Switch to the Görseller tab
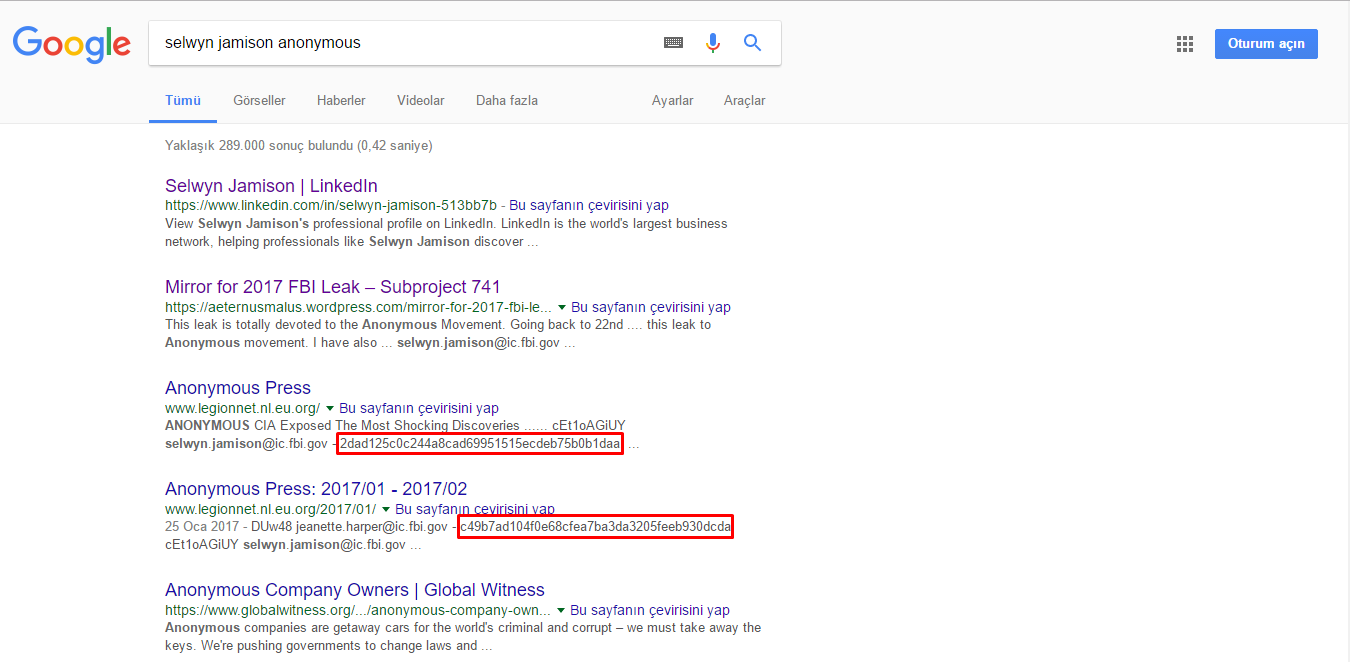1350x662 pixels. tap(259, 101)
